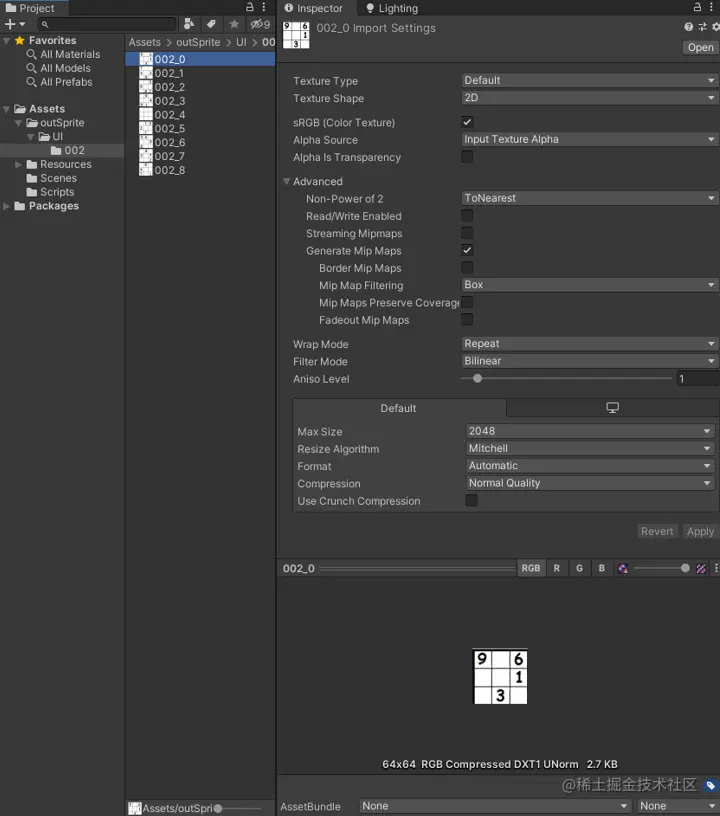The width and height of the screenshot is (720, 816).
Task: Open search by label tag icon
Action: click(211, 24)
